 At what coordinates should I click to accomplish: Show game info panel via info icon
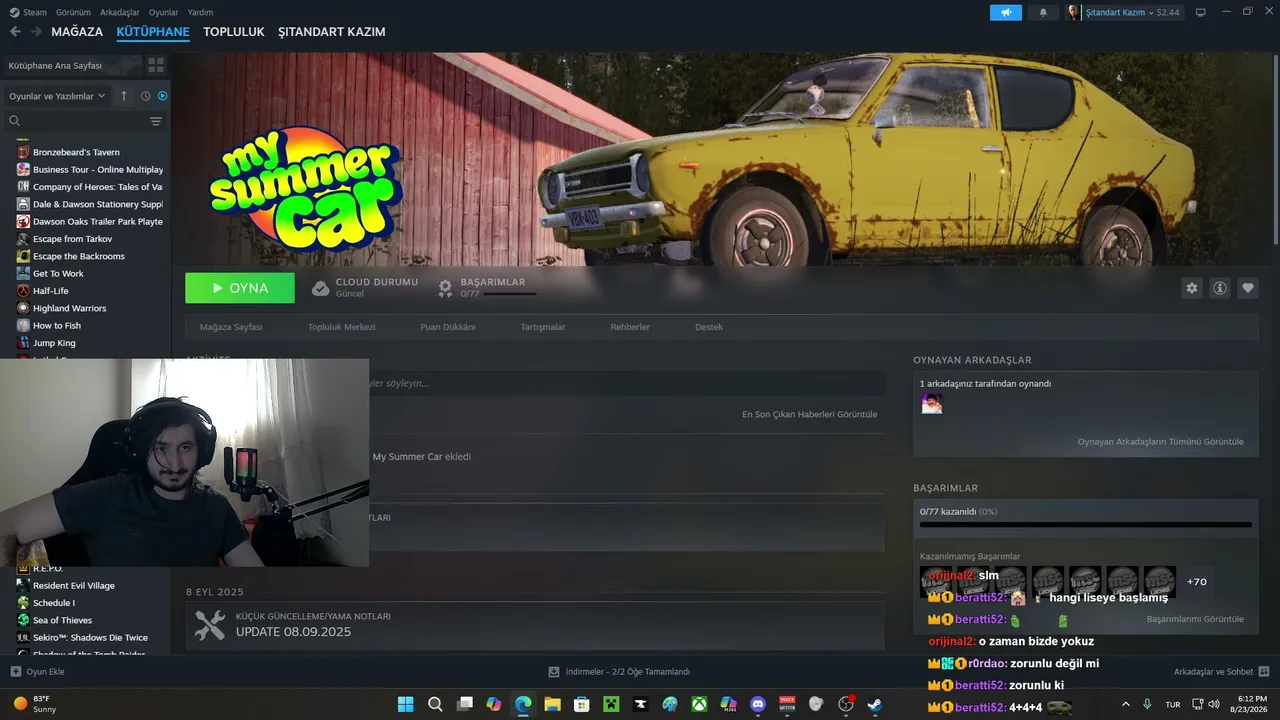click(1220, 288)
